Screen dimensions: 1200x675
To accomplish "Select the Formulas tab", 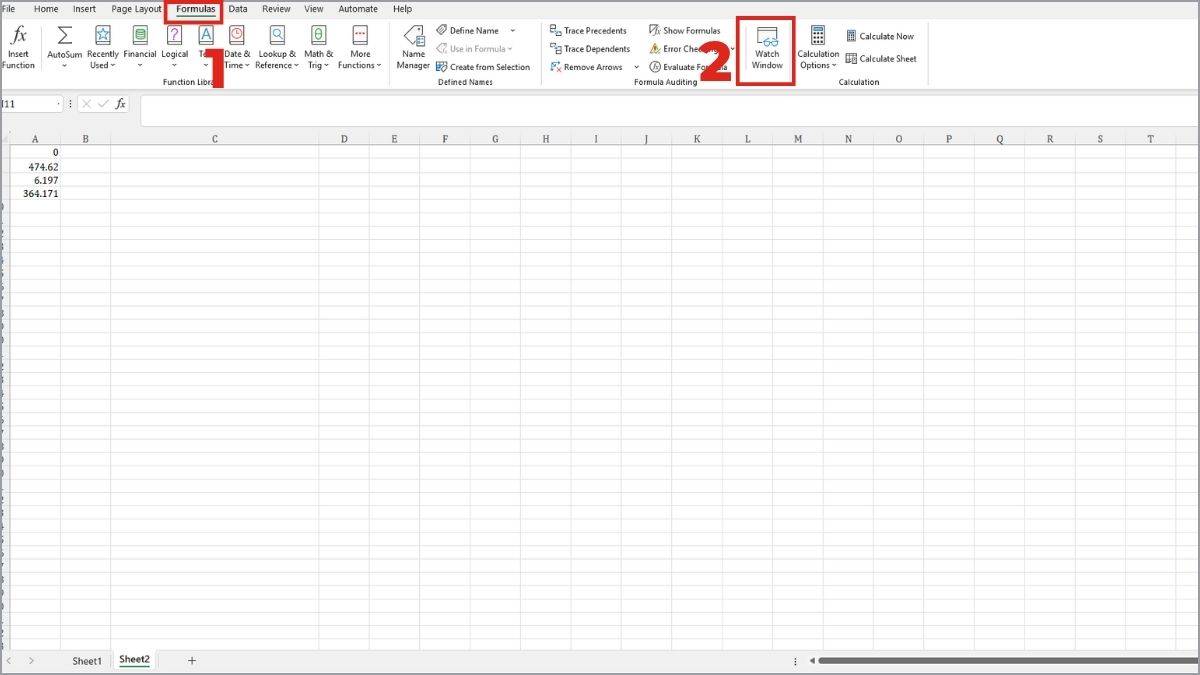I will coord(195,9).
